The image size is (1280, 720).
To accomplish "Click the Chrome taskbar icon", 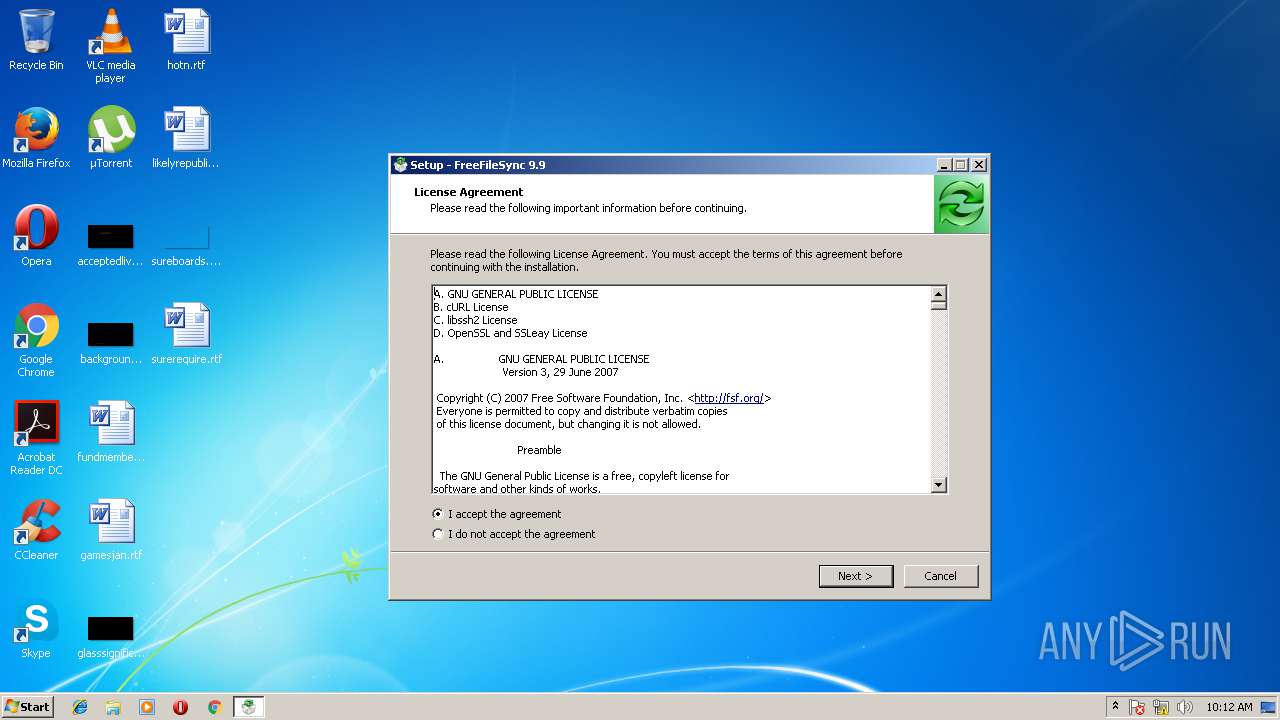I will (214, 707).
